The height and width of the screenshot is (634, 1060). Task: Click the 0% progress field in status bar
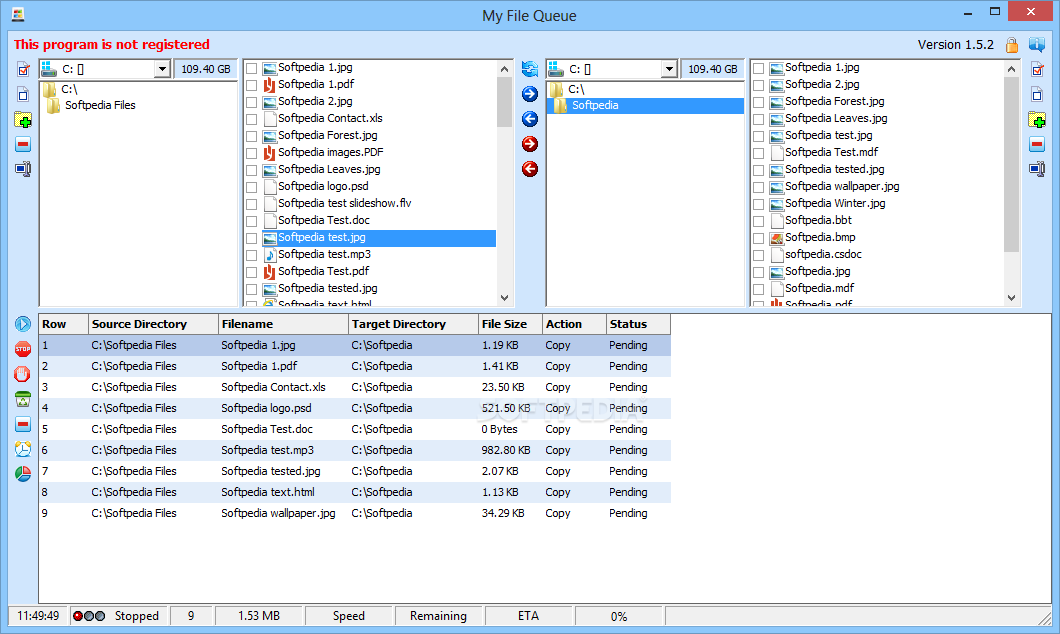tap(619, 616)
